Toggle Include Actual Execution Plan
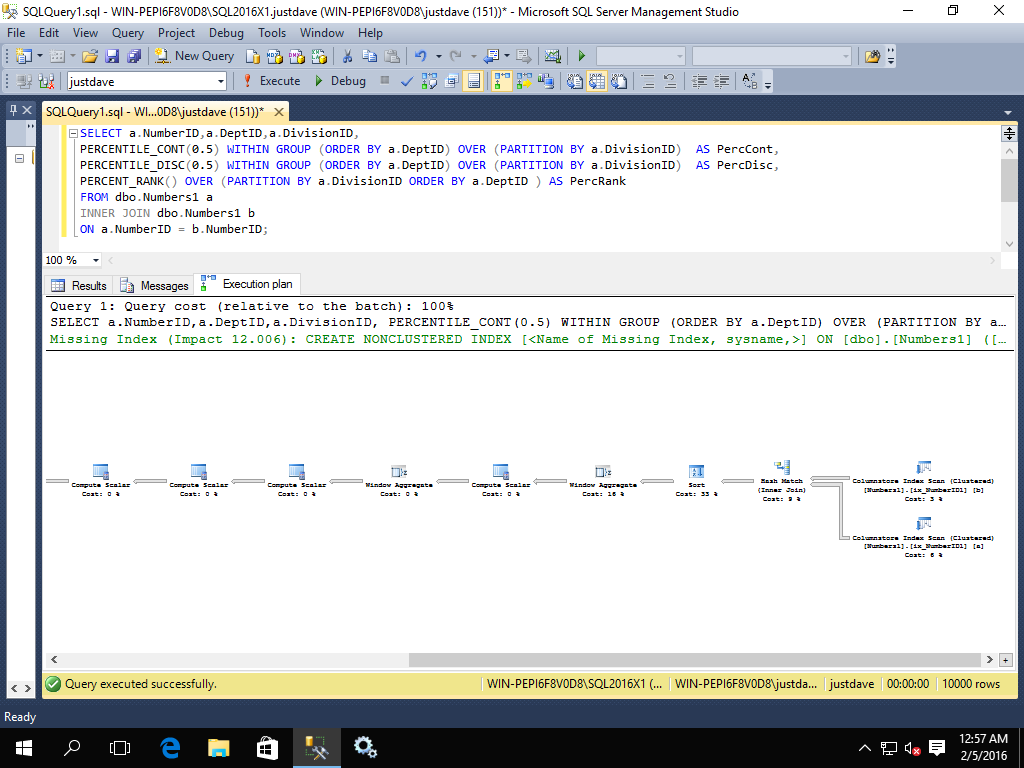This screenshot has height=768, width=1024. pos(501,81)
